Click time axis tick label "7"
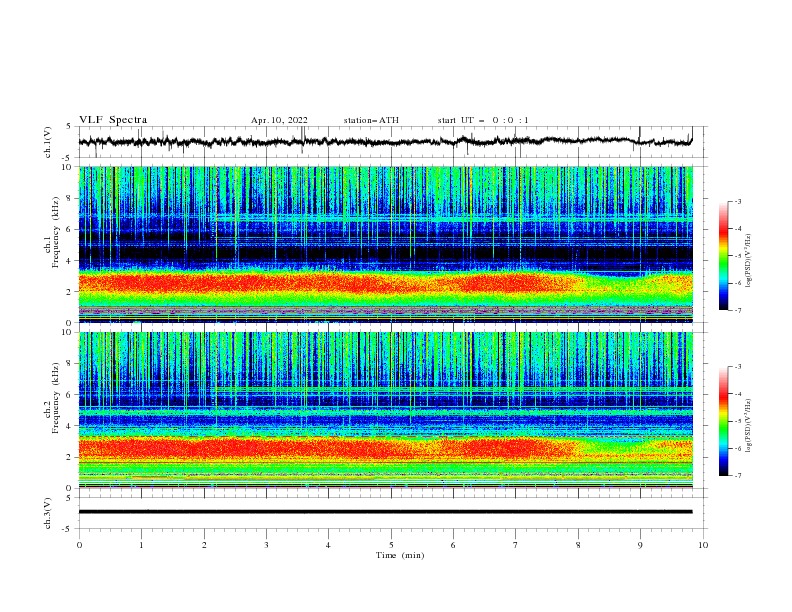The image size is (792, 612). coord(516,545)
